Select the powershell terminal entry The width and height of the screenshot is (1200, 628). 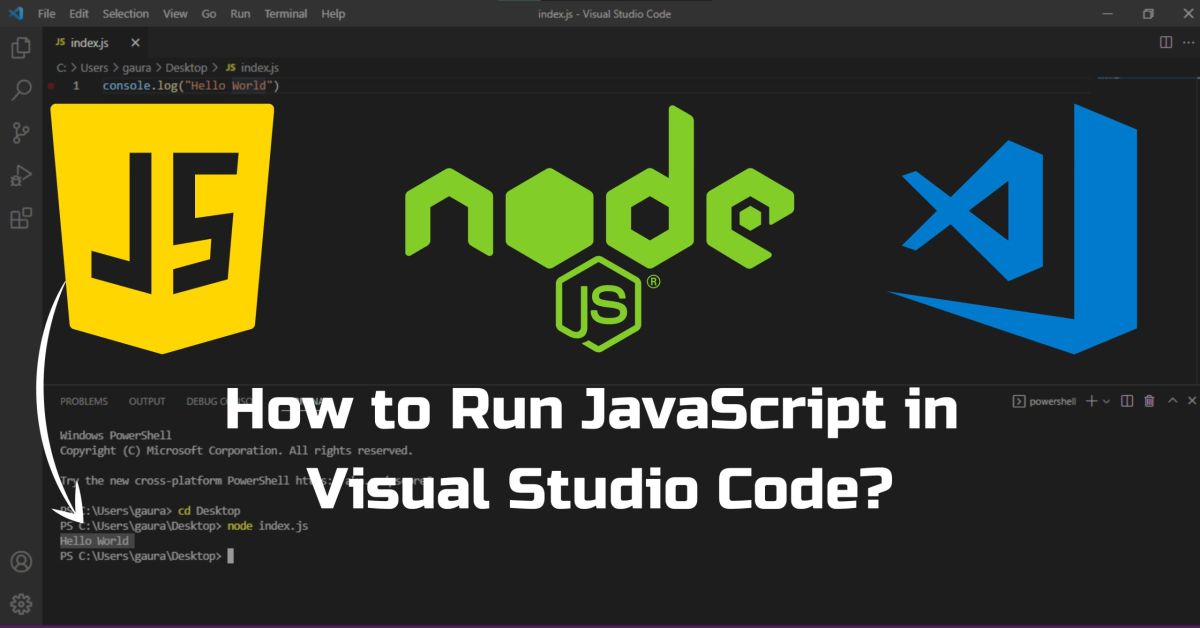[1043, 400]
